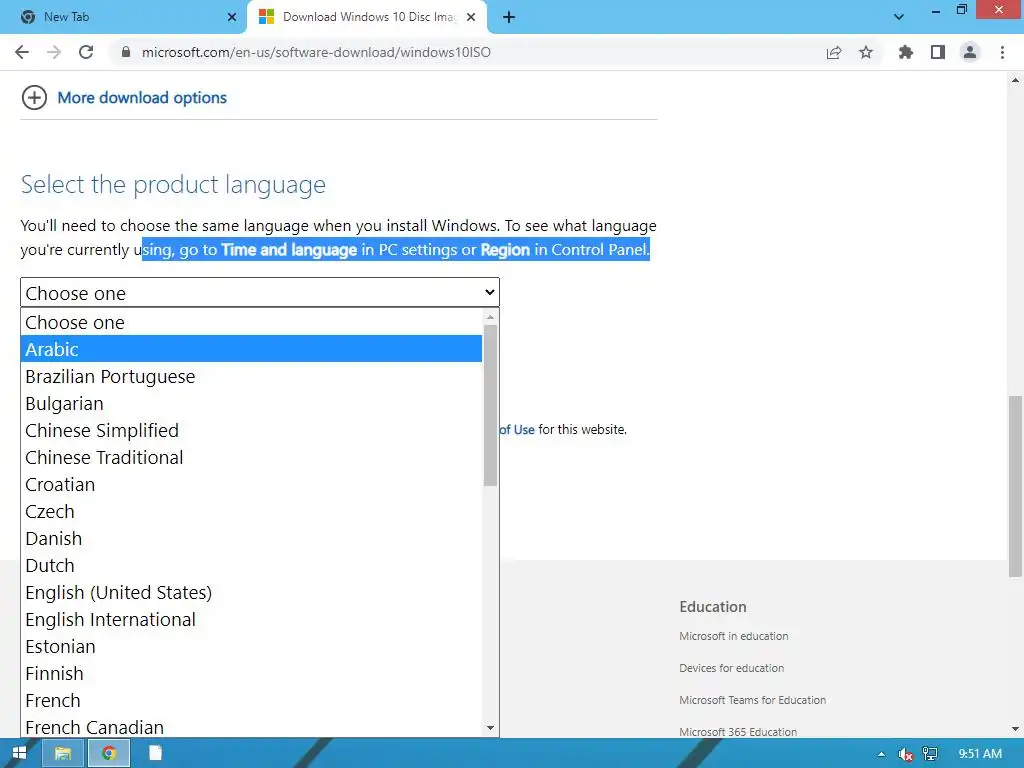
Task: Click the forward navigation arrow
Action: (54, 52)
